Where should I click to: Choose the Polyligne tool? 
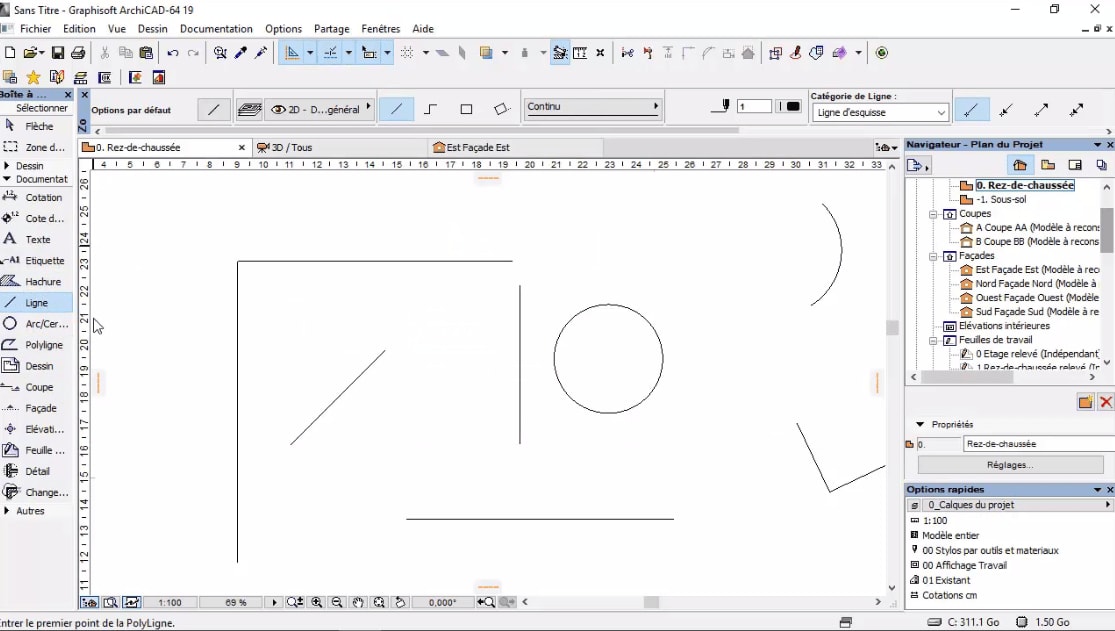point(36,345)
